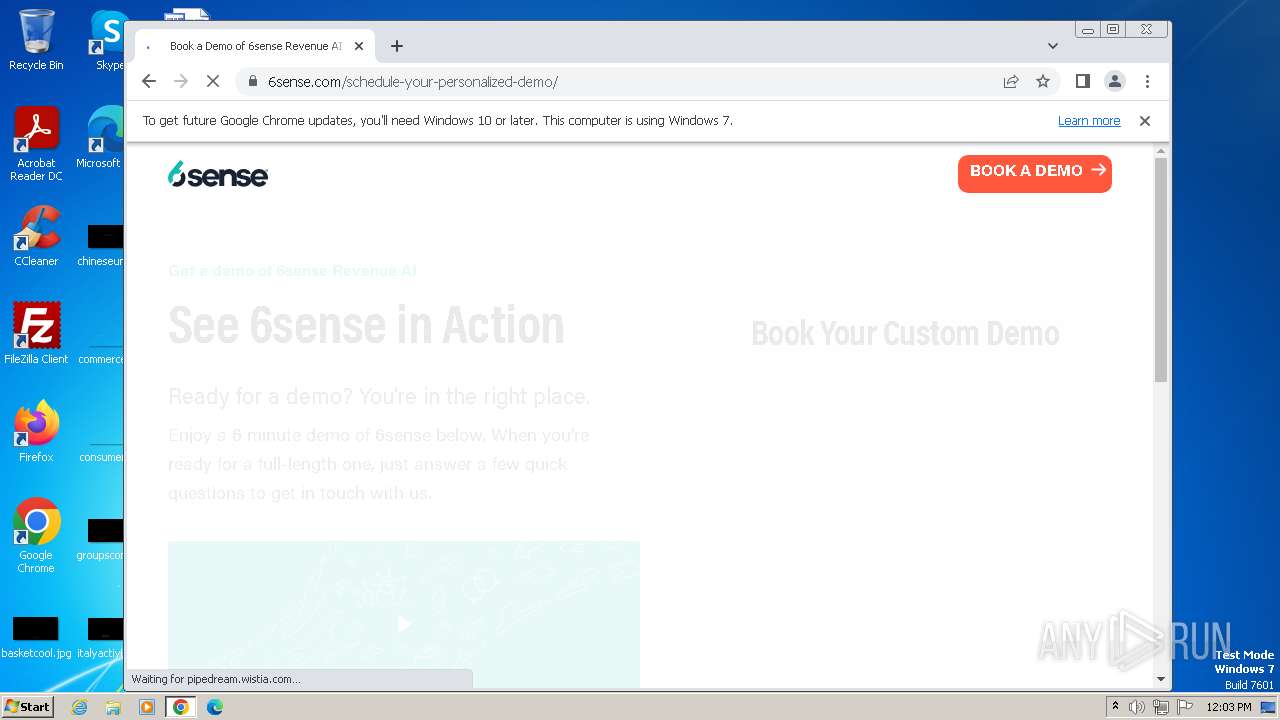
Task: Click the 6sense logo
Action: [x=218, y=174]
